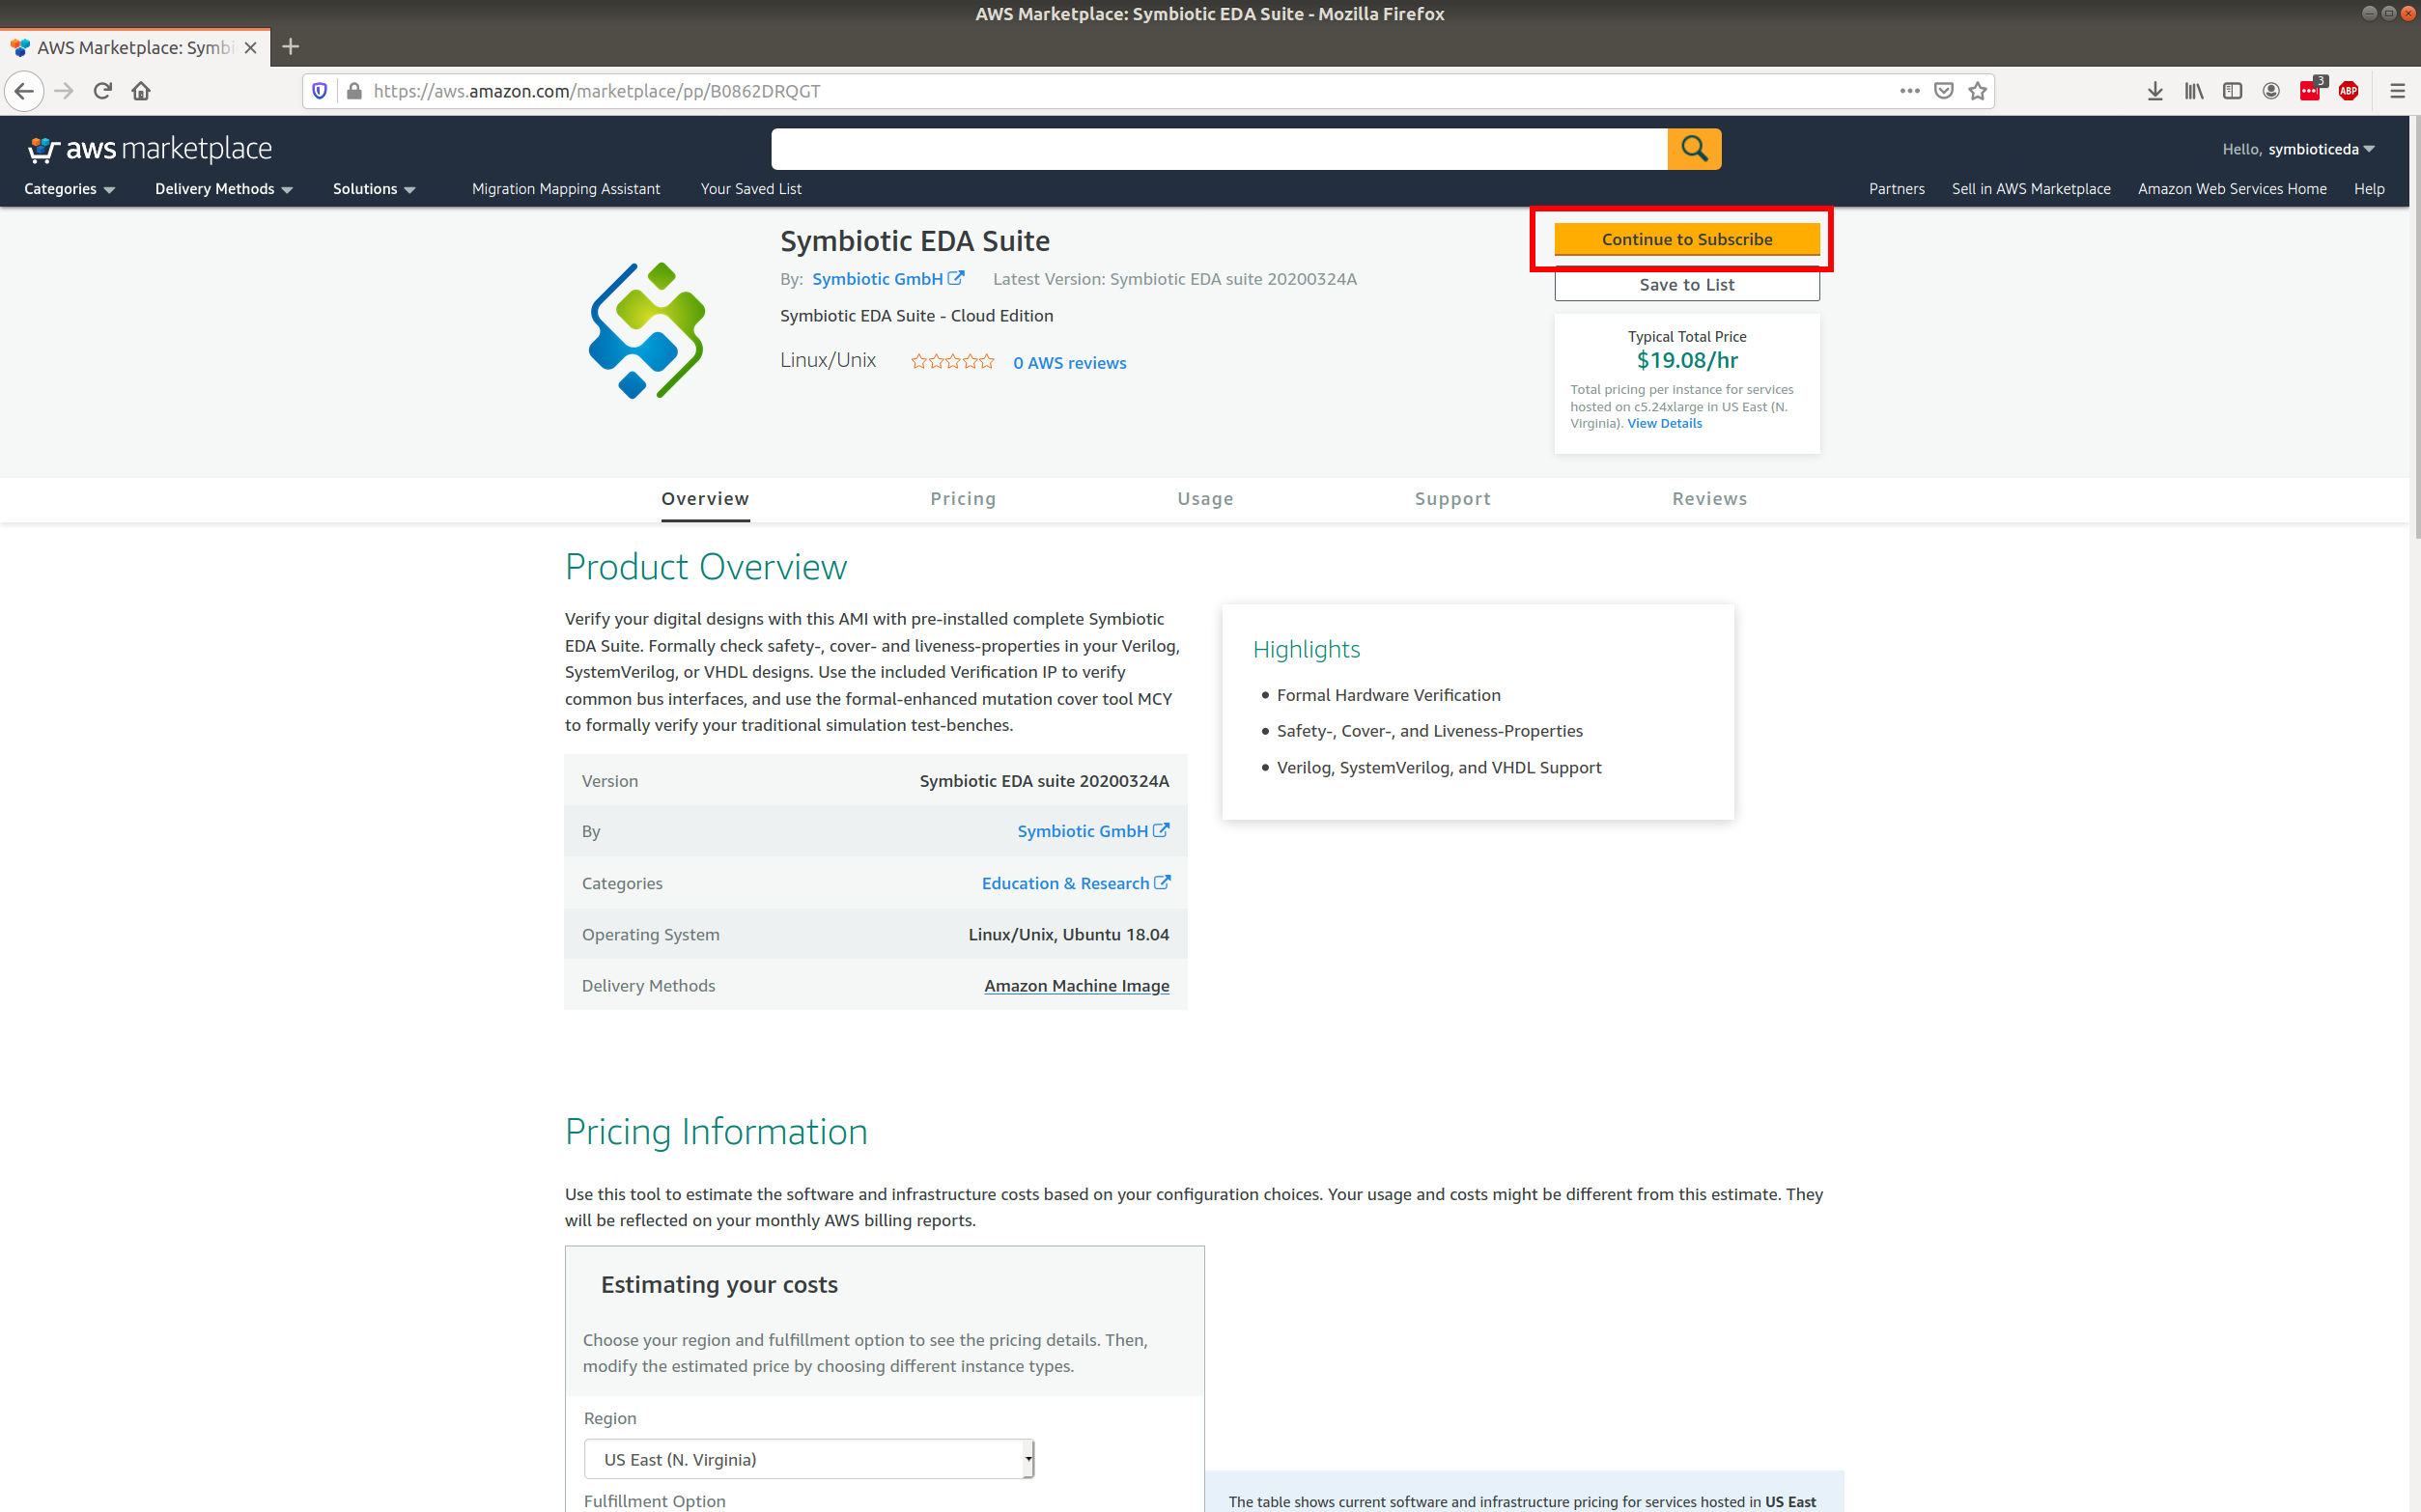2421x1512 pixels.
Task: Reload the page with the refresh icon
Action: point(102,91)
